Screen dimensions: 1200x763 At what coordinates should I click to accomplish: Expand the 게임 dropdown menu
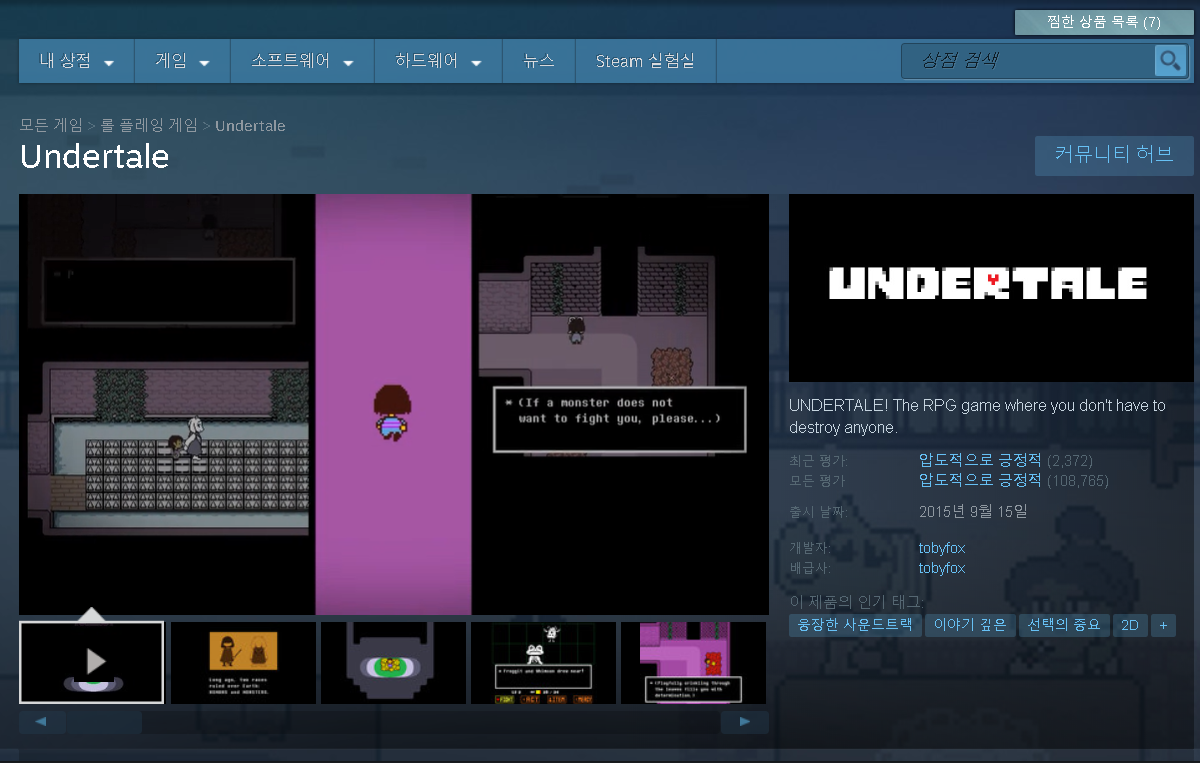point(183,61)
